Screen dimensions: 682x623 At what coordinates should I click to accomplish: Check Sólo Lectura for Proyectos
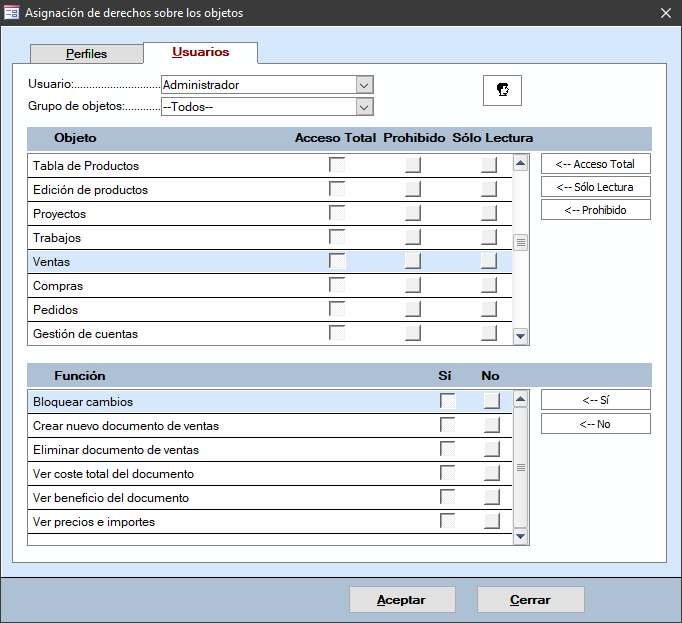click(488, 213)
